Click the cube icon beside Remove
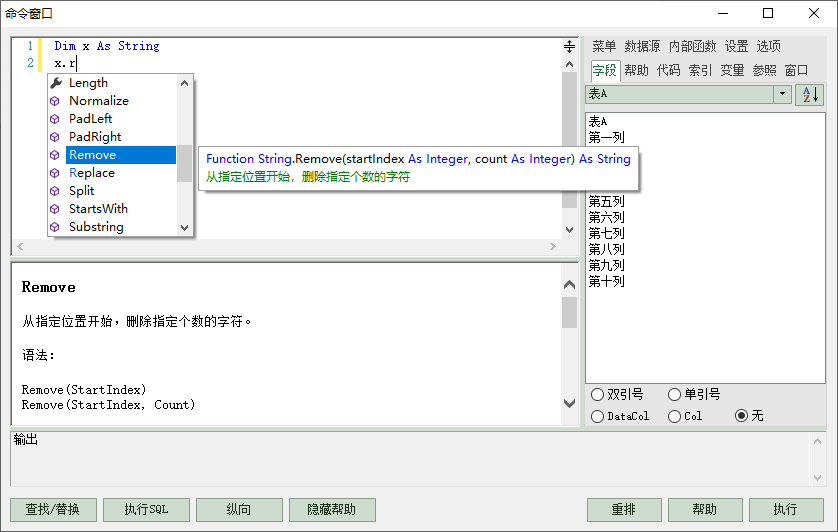 55,155
